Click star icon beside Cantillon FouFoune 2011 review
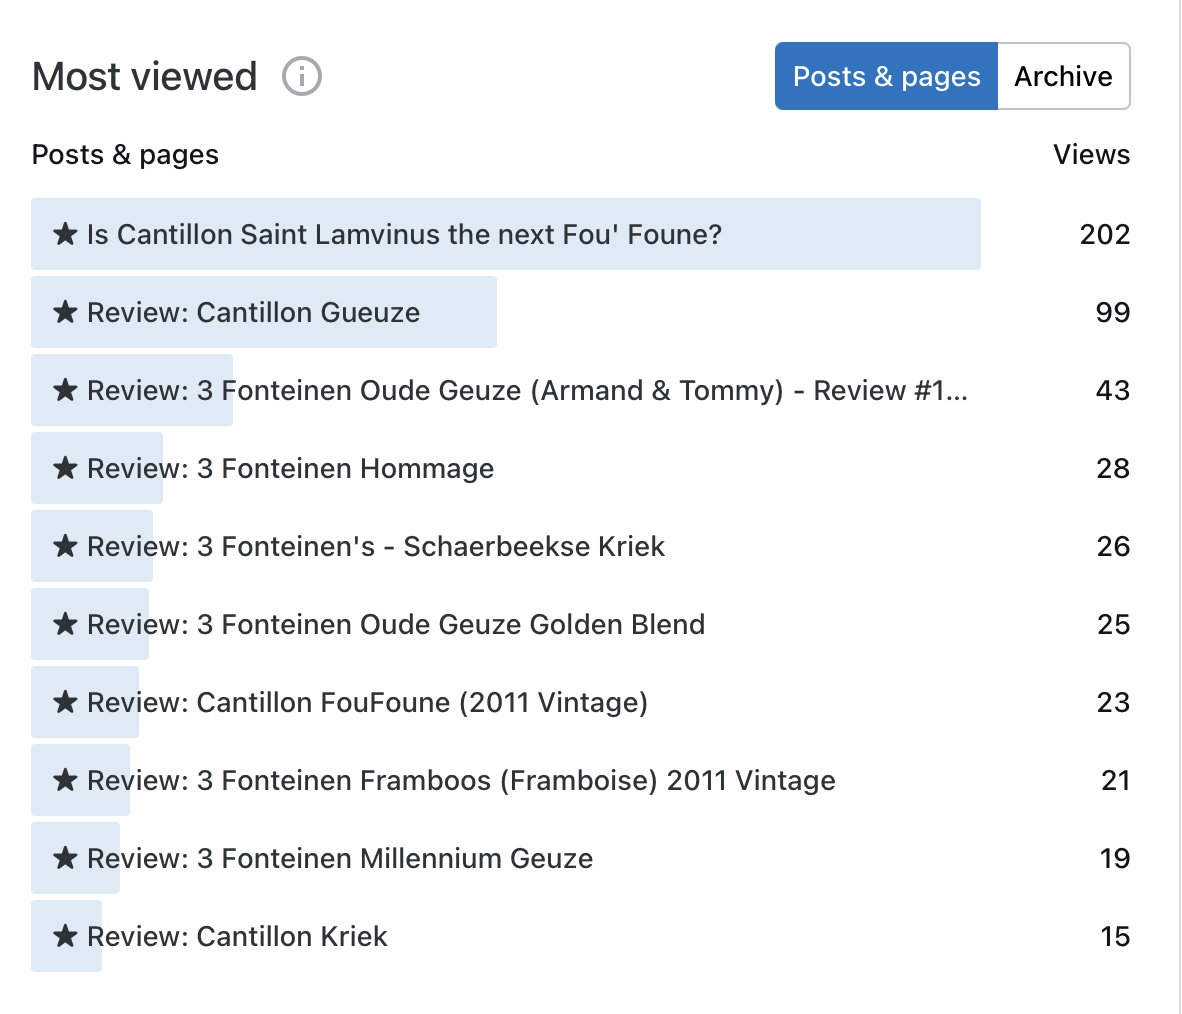The width and height of the screenshot is (1182, 1014). tap(65, 702)
